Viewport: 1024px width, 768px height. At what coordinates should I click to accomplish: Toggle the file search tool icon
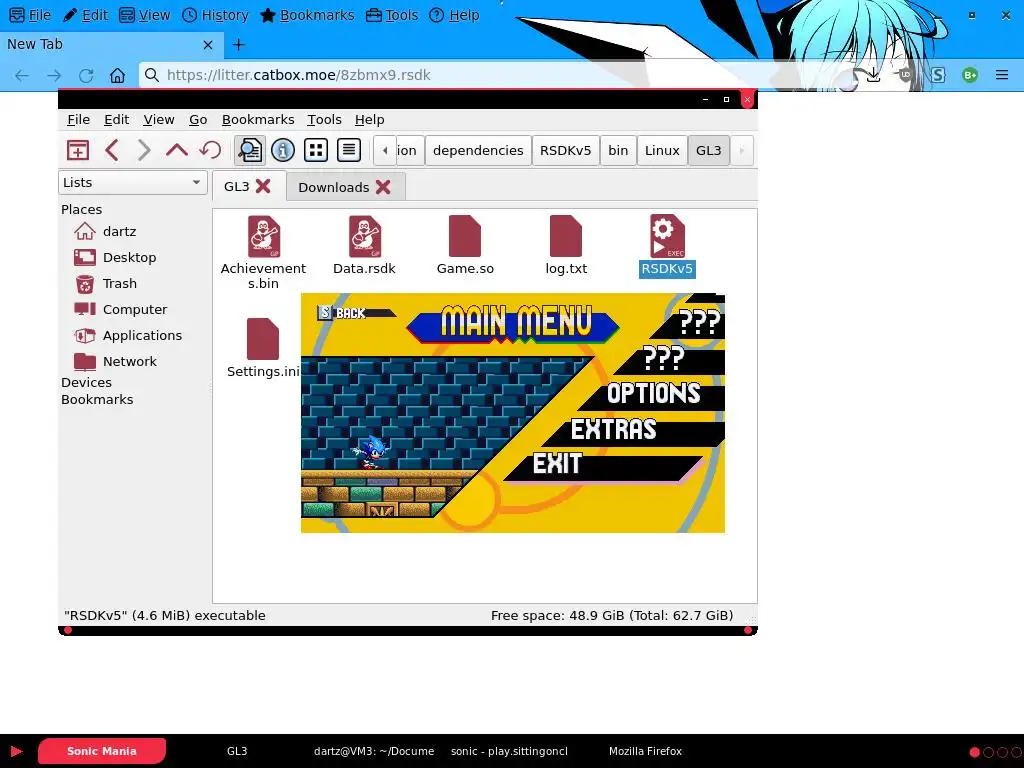249,150
